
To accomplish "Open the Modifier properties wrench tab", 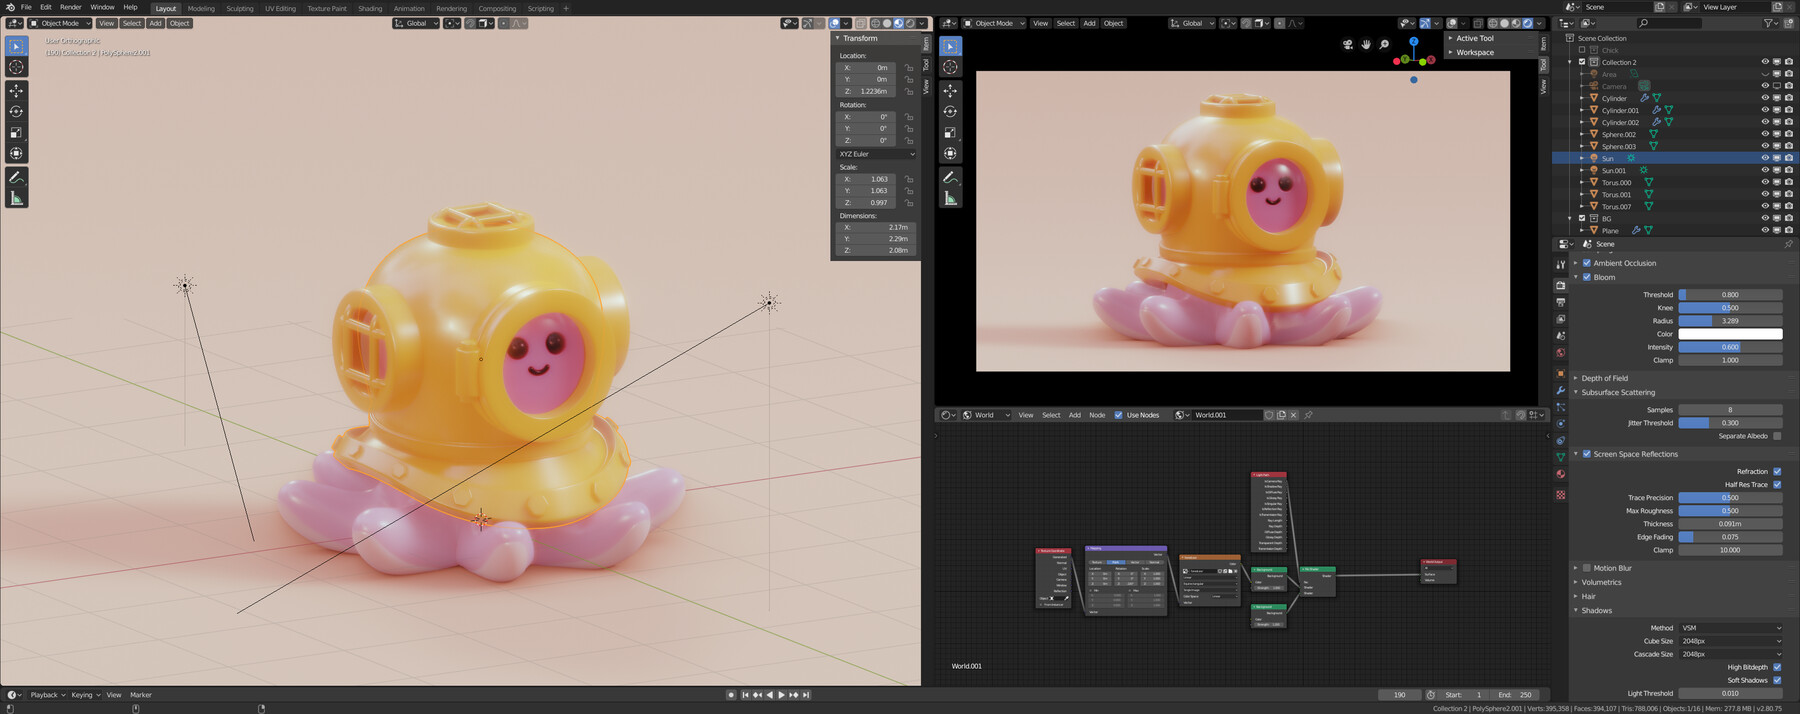I will [1560, 390].
